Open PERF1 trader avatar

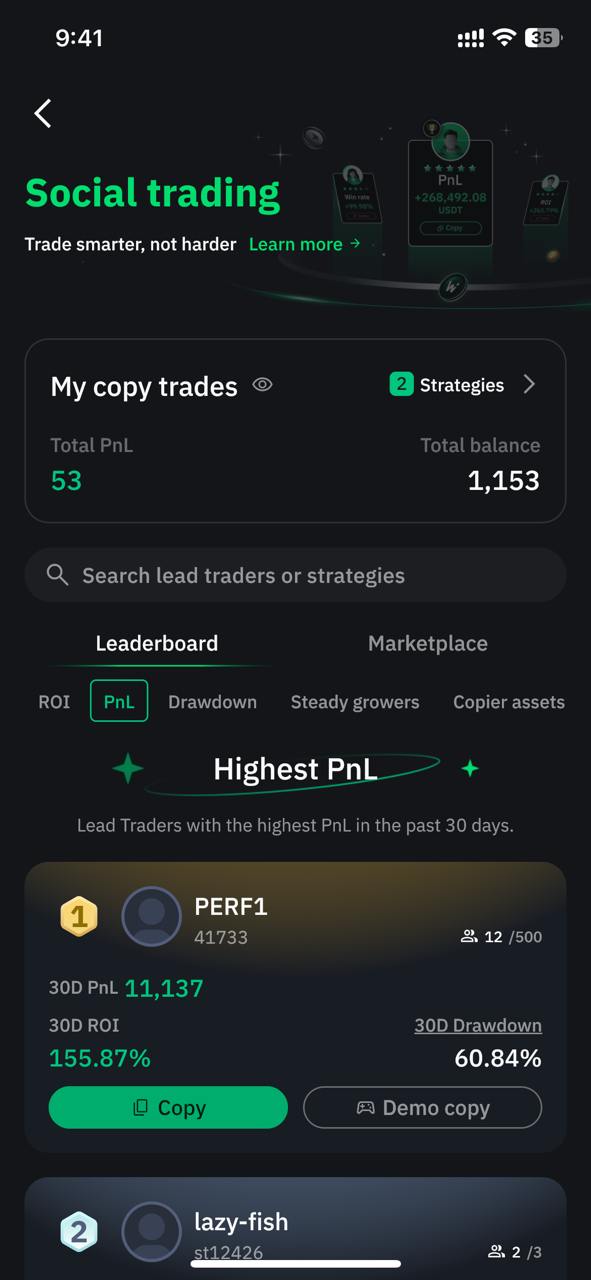[x=151, y=916]
